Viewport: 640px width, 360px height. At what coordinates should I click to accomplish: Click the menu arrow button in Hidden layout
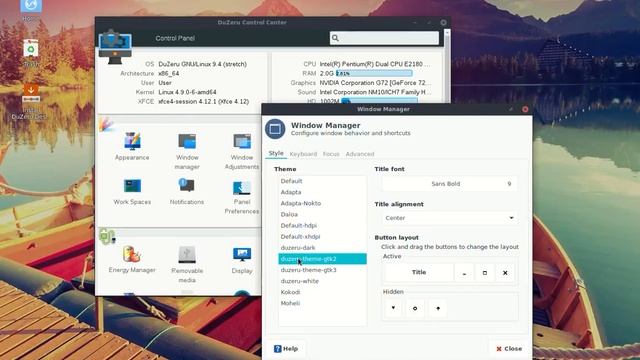coord(393,308)
